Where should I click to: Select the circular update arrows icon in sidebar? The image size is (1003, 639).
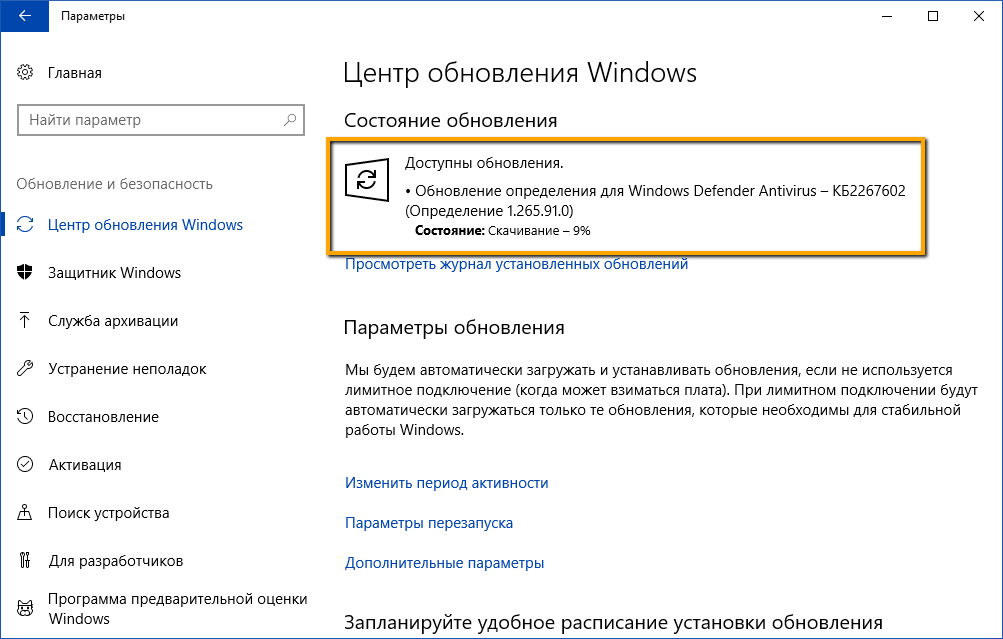click(25, 225)
